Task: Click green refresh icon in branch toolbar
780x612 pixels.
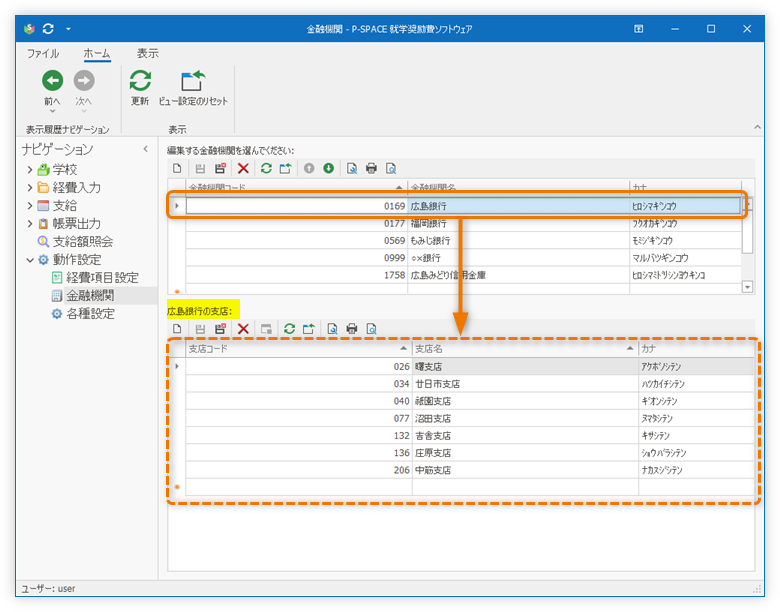Action: [290, 329]
